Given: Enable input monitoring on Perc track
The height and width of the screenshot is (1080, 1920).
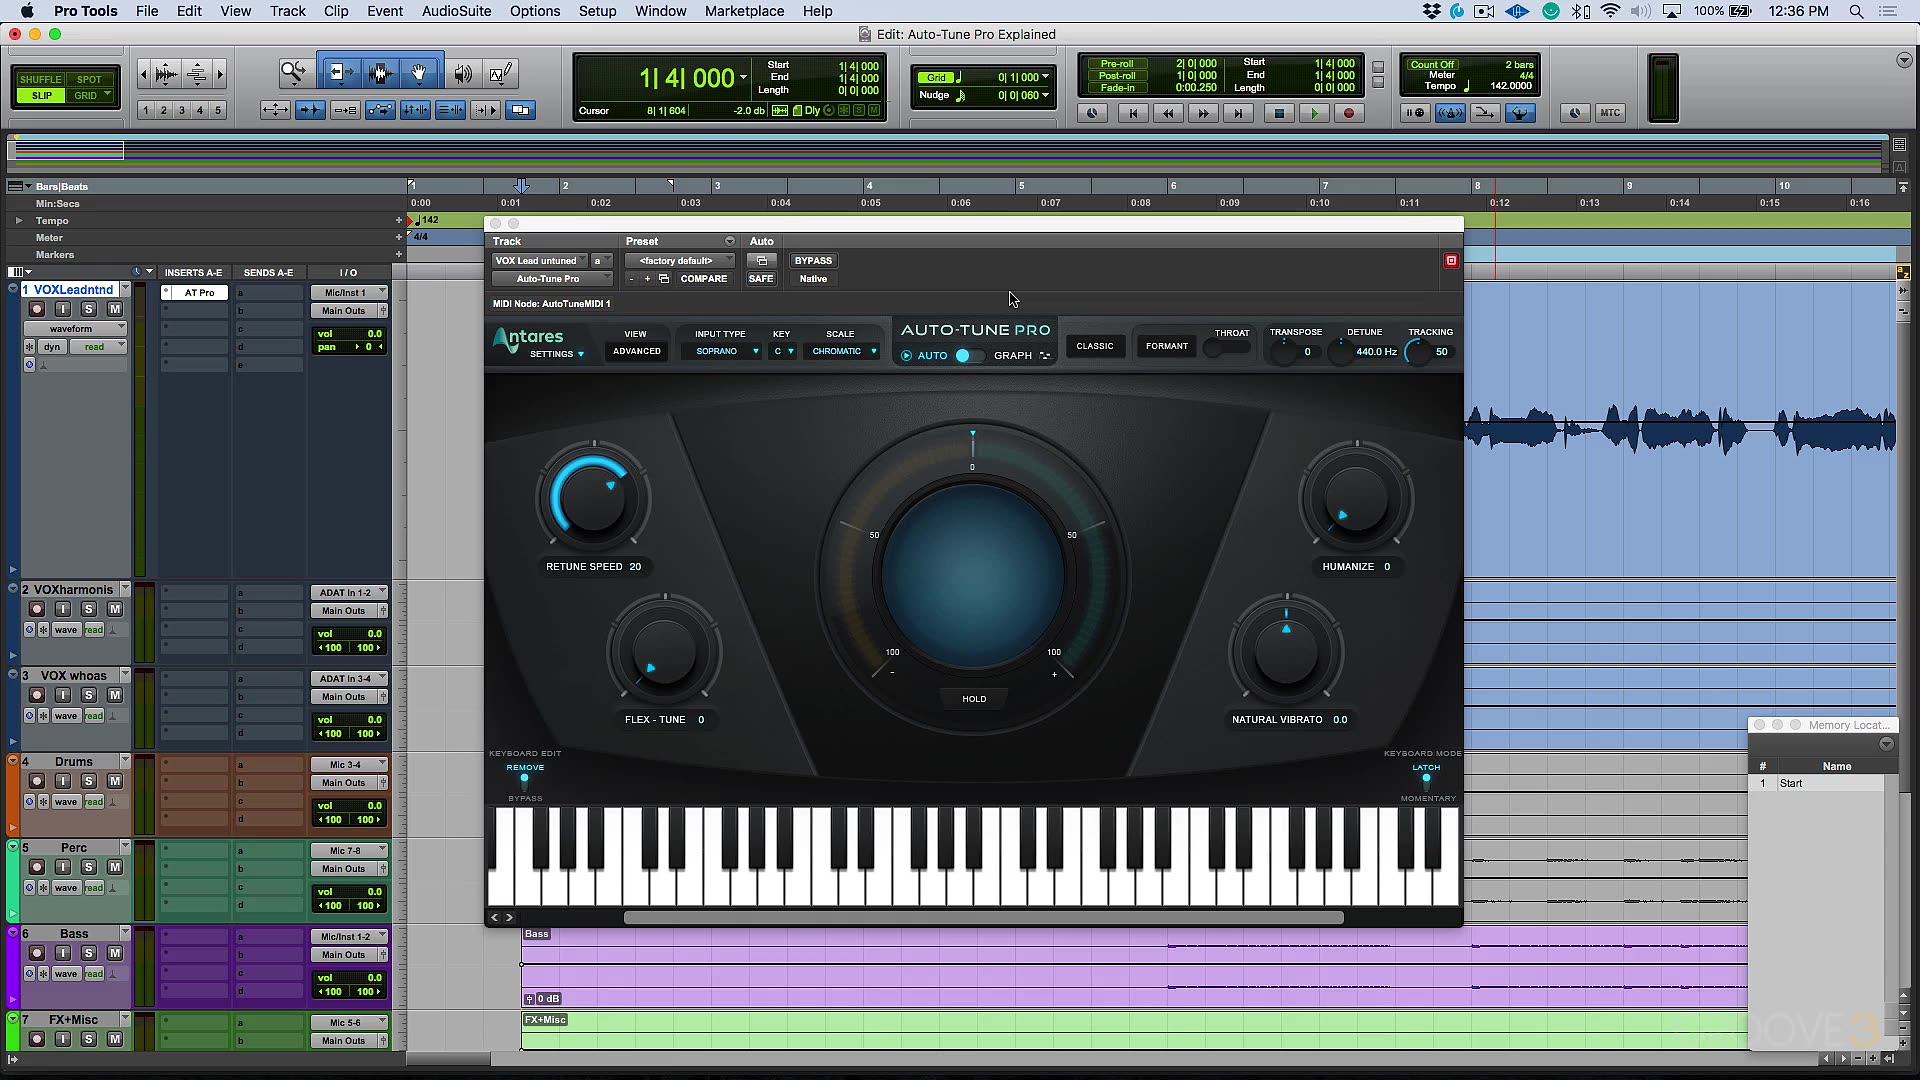Looking at the screenshot, I should pyautogui.click(x=63, y=867).
